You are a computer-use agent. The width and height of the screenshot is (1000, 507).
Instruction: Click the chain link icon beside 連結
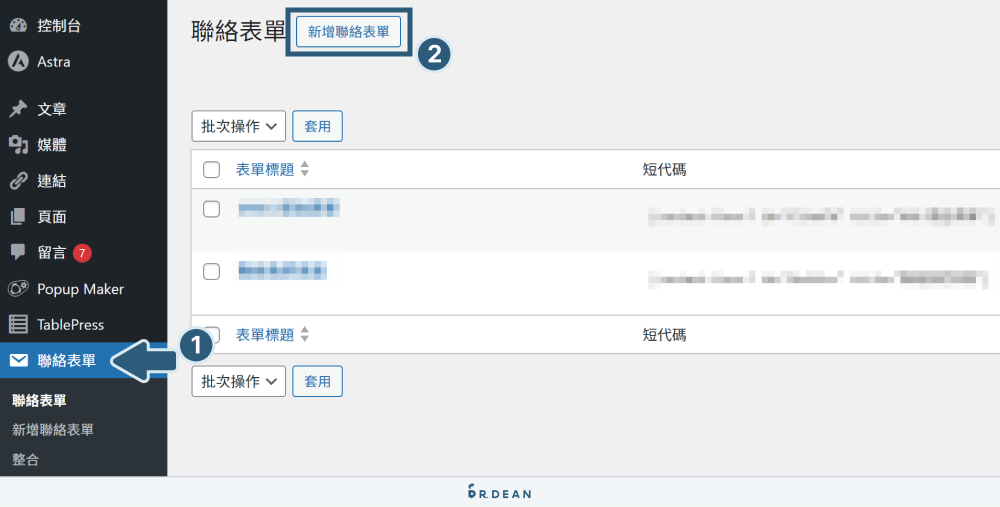pyautogui.click(x=18, y=181)
